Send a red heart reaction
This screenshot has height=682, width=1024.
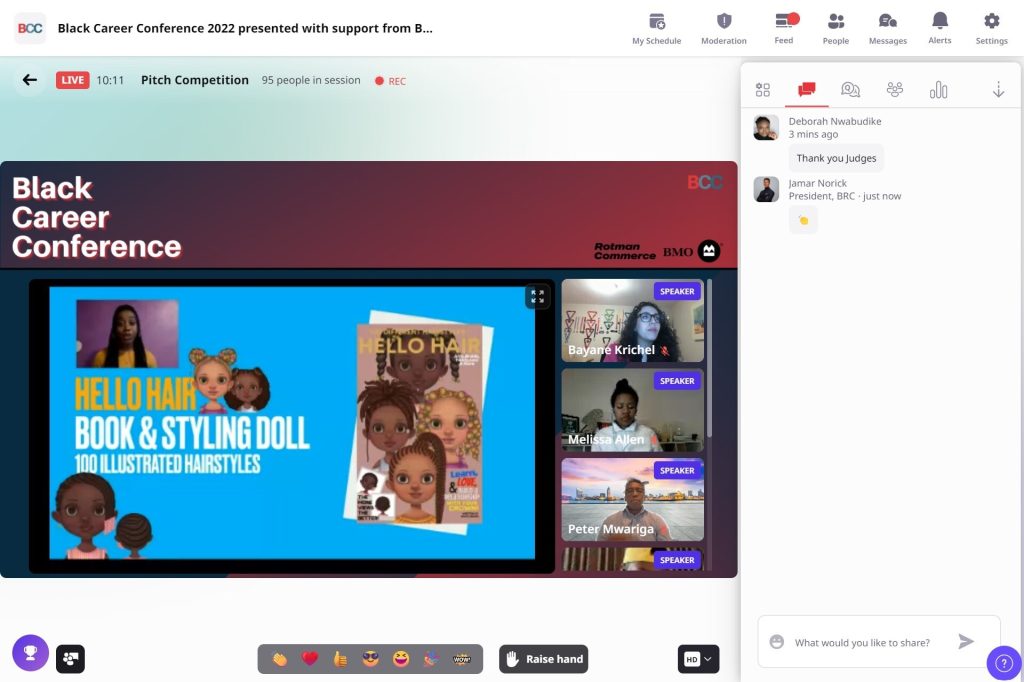click(310, 658)
